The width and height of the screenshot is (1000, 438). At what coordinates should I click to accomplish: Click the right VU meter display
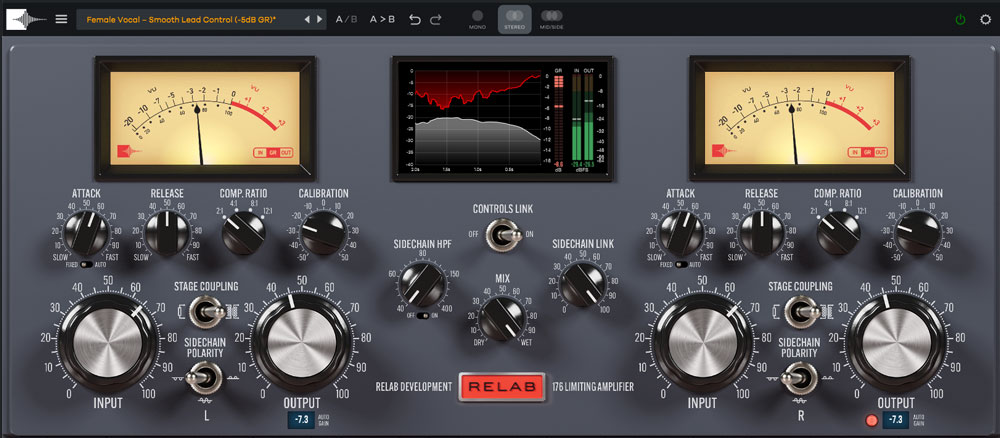point(800,118)
